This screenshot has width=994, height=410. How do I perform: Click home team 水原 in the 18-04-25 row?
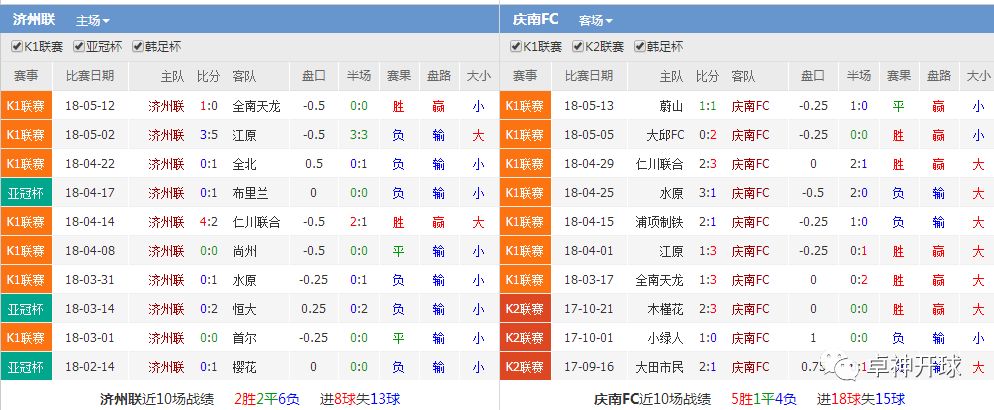click(x=671, y=193)
